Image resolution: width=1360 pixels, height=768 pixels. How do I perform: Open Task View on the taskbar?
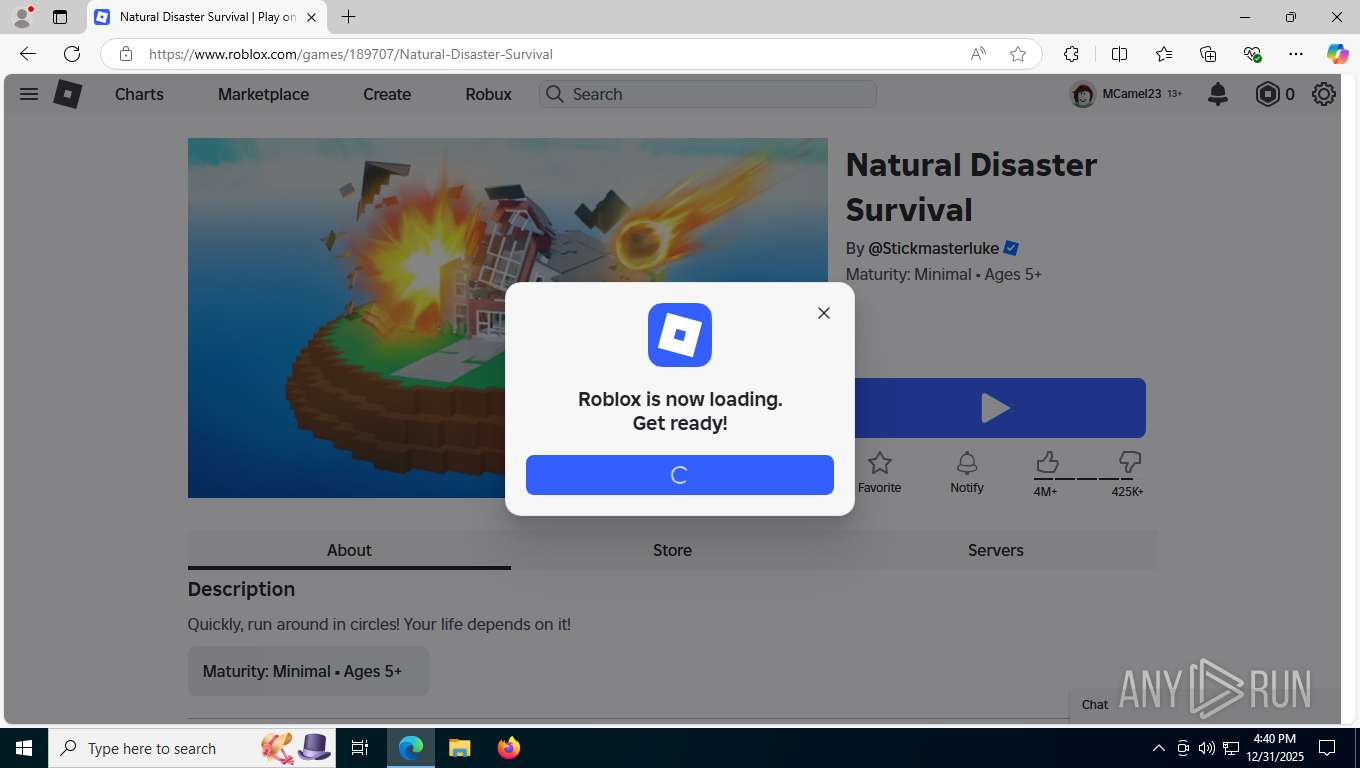360,748
